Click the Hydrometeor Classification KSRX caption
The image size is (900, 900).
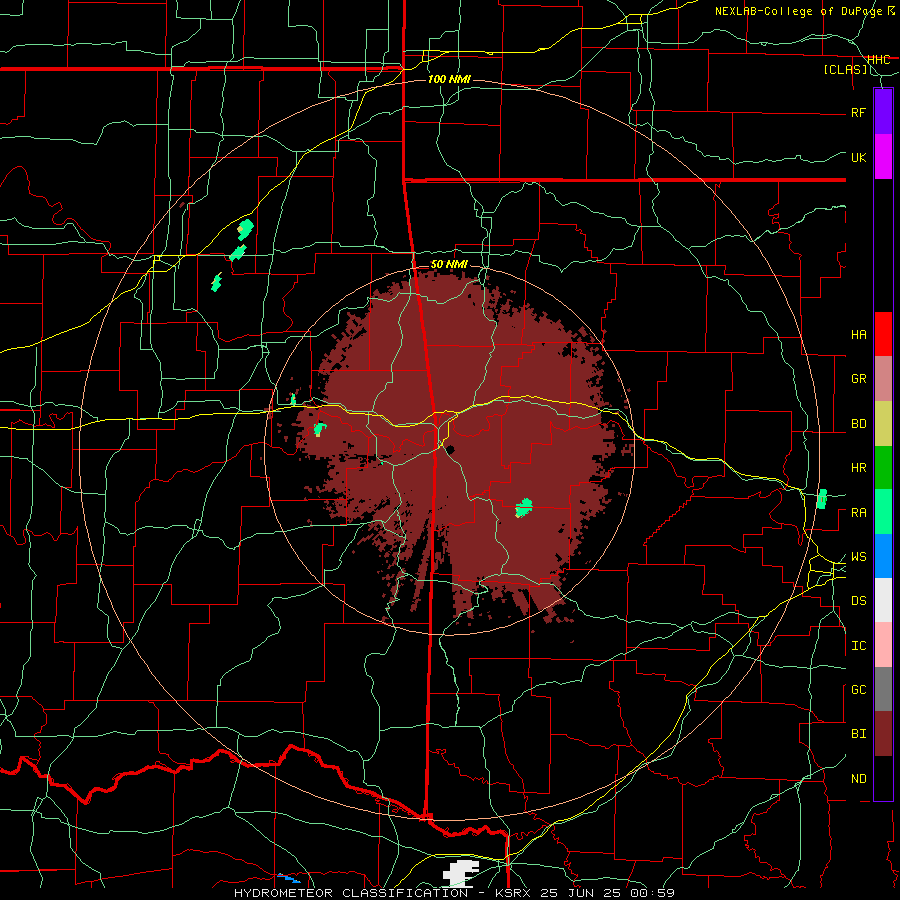click(x=454, y=893)
